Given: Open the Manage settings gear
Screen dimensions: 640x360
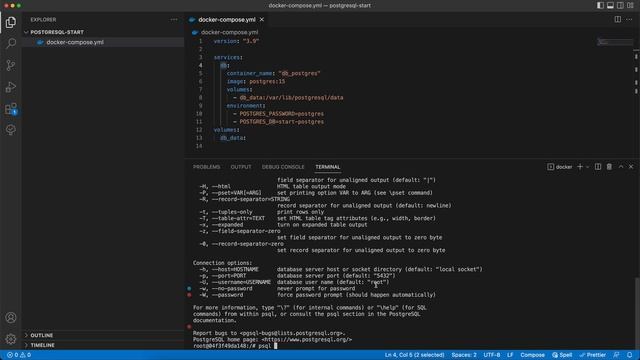Looking at the screenshot, I should (11, 339).
